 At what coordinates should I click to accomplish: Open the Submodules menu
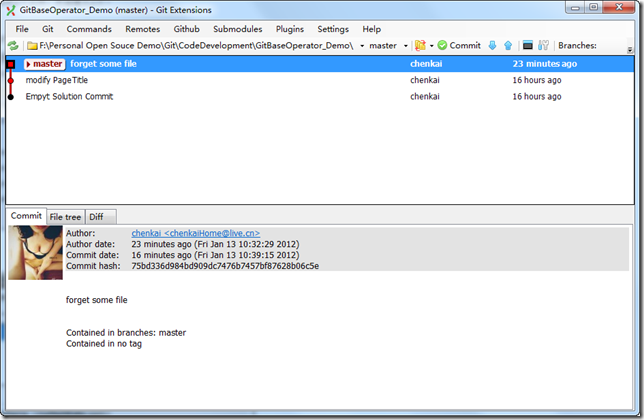pos(237,29)
